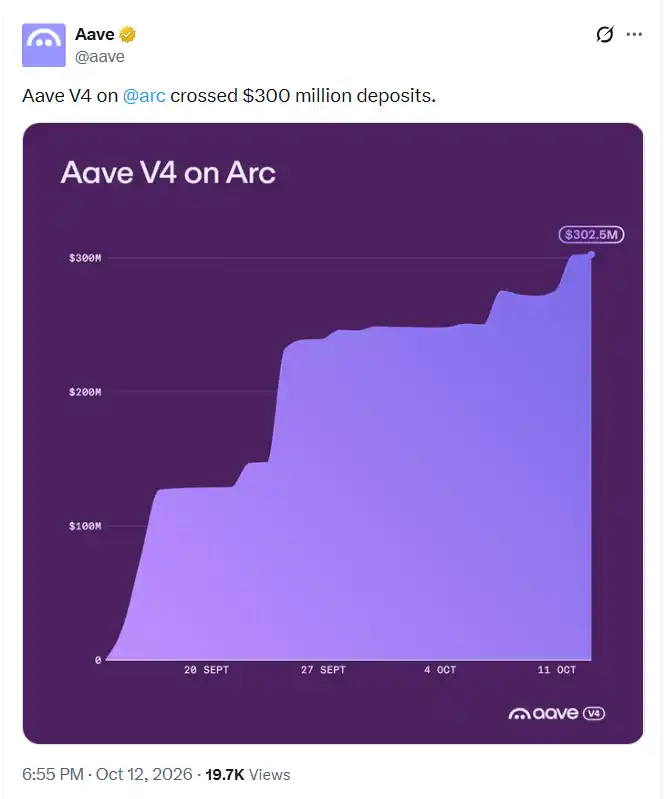This screenshot has width=665, height=799.
Task: Click the 19.7K Views count
Action: click(248, 775)
